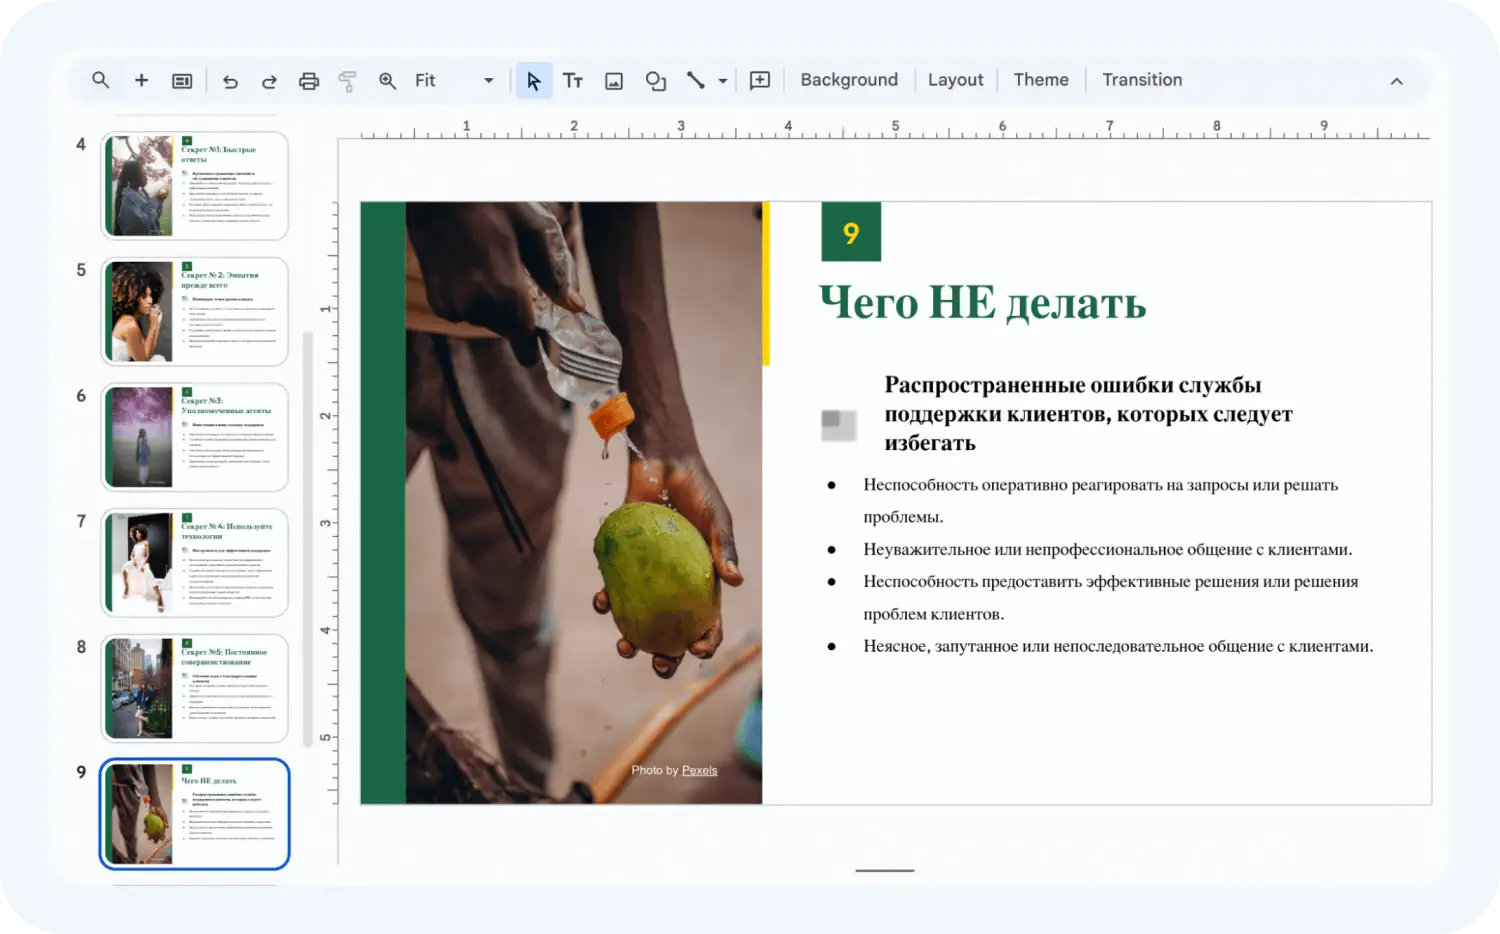This screenshot has height=934, width=1500.
Task: Collapse the toolbar with chevron up
Action: pos(1396,81)
